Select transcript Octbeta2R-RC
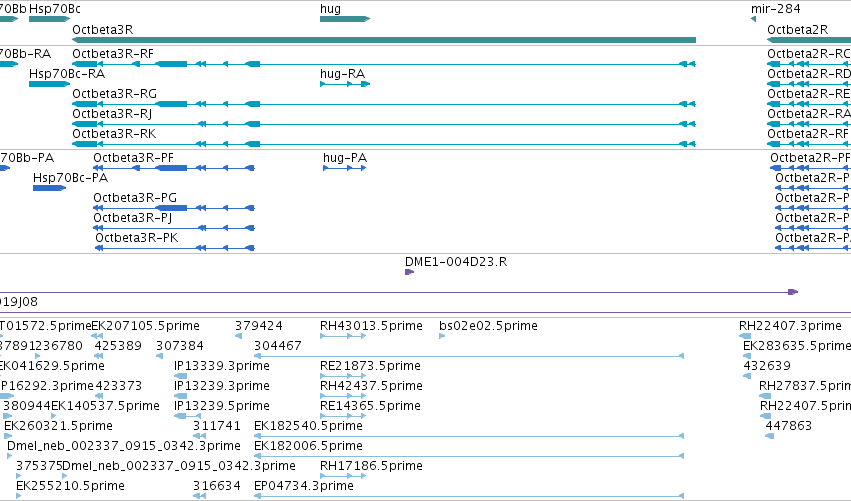 pos(809,54)
